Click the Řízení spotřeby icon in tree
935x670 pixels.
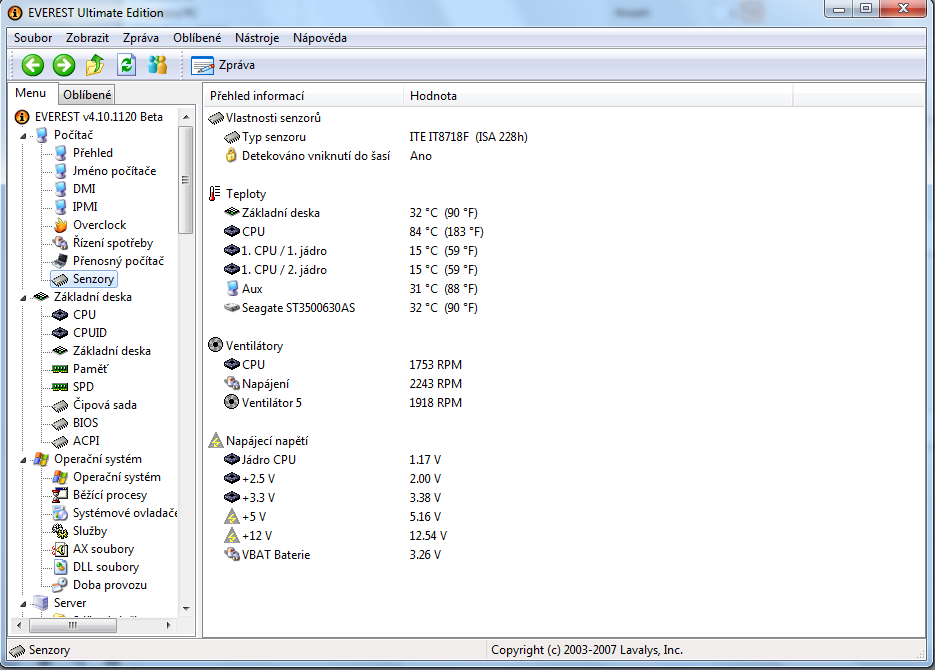click(x=60, y=243)
